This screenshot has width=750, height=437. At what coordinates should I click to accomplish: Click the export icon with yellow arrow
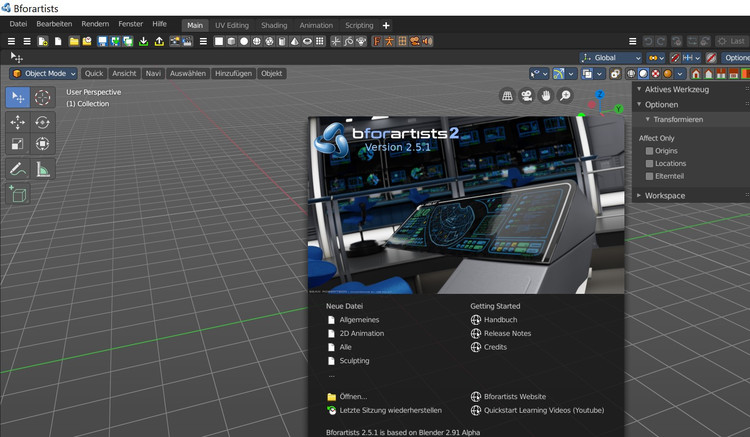point(159,41)
